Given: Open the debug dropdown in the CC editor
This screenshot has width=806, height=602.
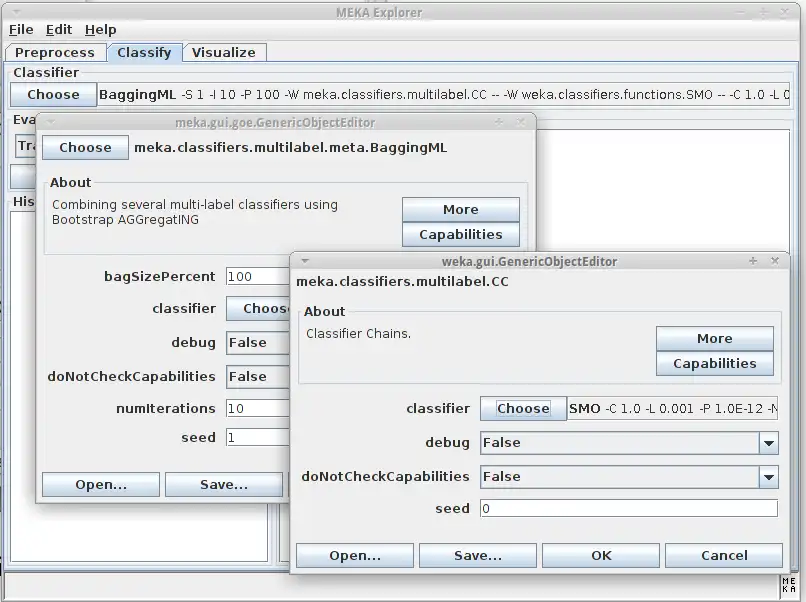Looking at the screenshot, I should click(x=768, y=442).
